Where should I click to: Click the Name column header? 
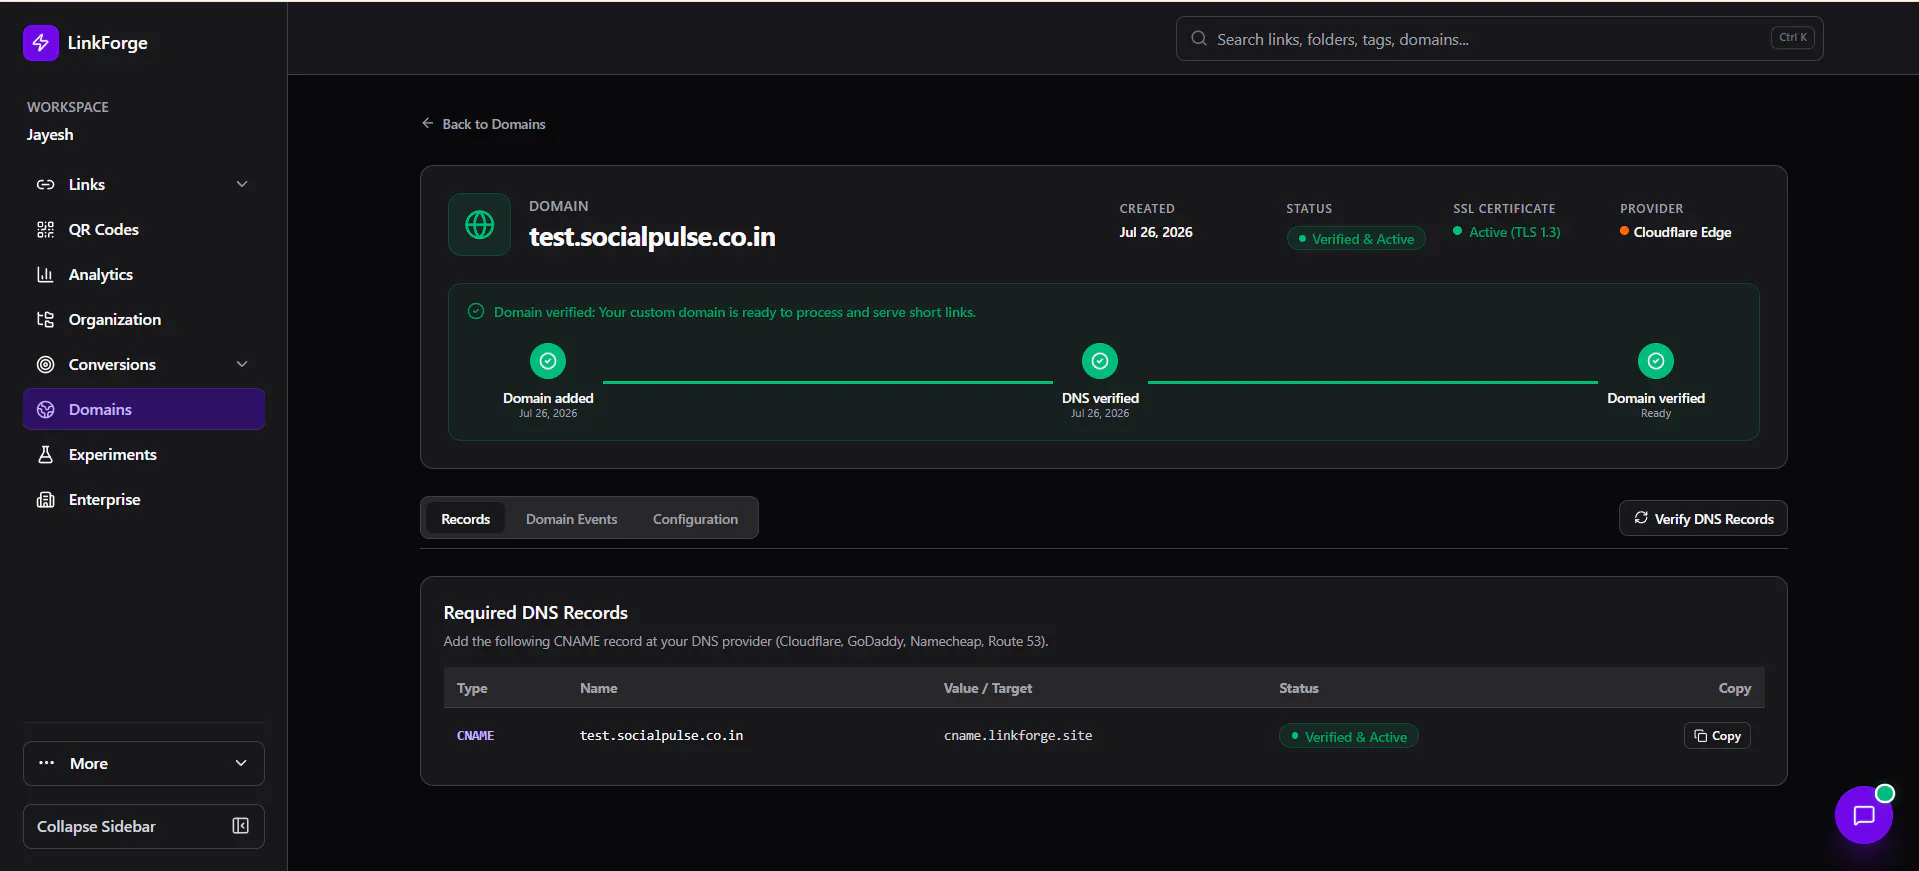pos(599,688)
